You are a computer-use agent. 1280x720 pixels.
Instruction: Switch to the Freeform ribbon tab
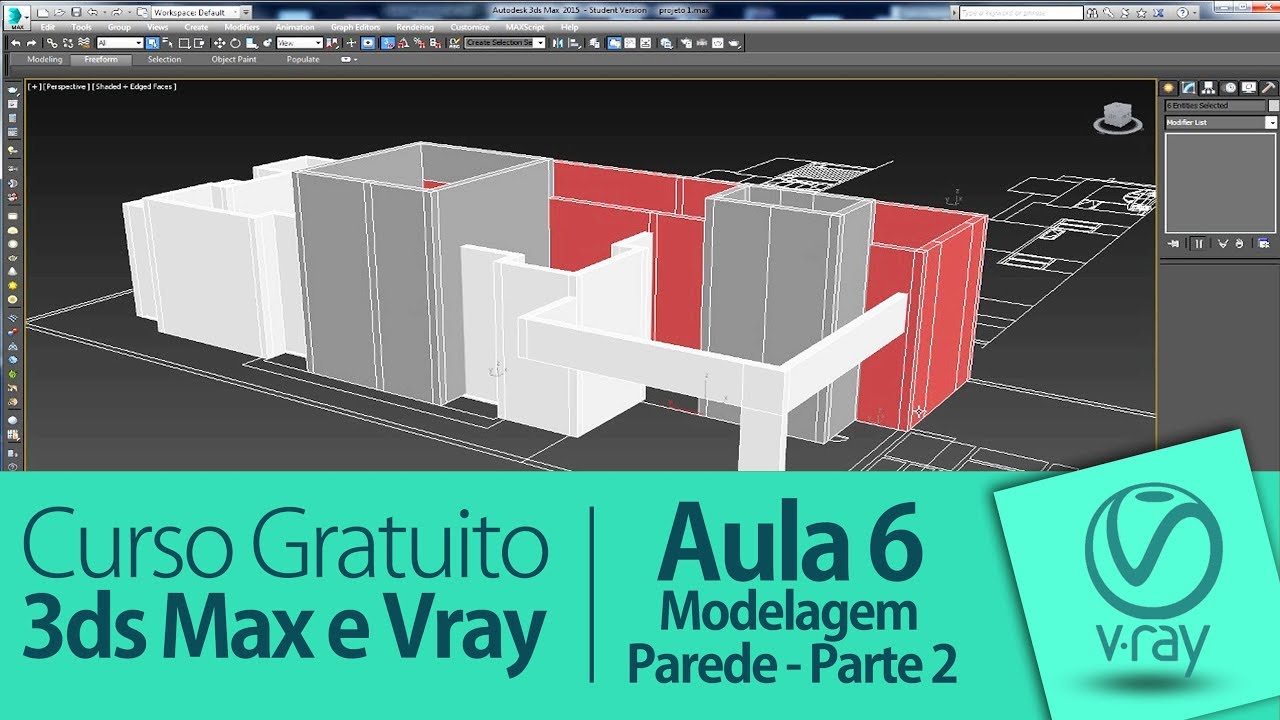[x=101, y=59]
